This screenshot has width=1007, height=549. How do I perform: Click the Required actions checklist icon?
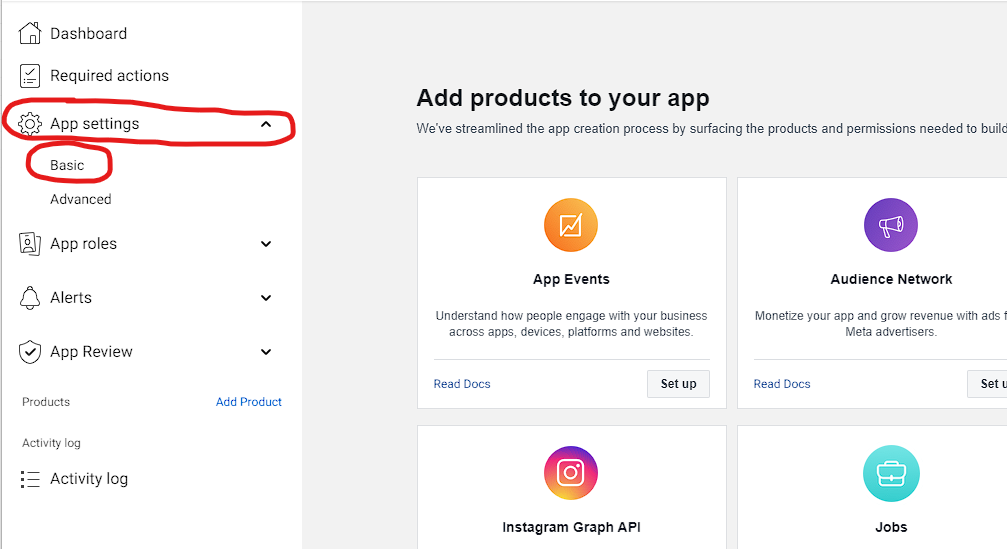pyautogui.click(x=30, y=76)
